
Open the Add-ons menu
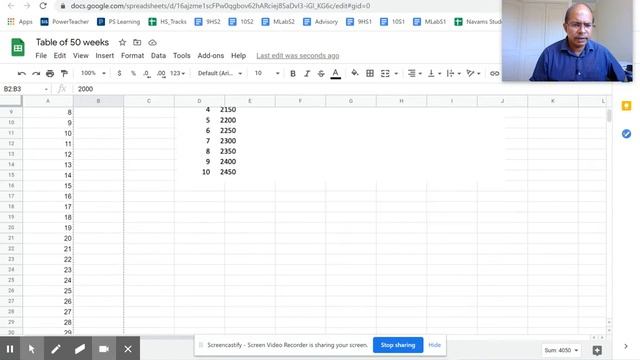[211, 56]
